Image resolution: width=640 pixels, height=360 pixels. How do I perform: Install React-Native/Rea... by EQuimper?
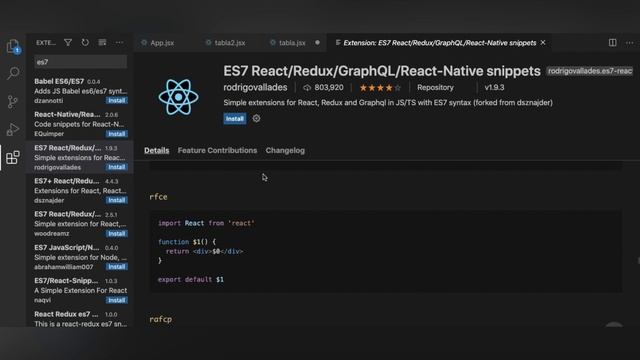[x=116, y=134]
